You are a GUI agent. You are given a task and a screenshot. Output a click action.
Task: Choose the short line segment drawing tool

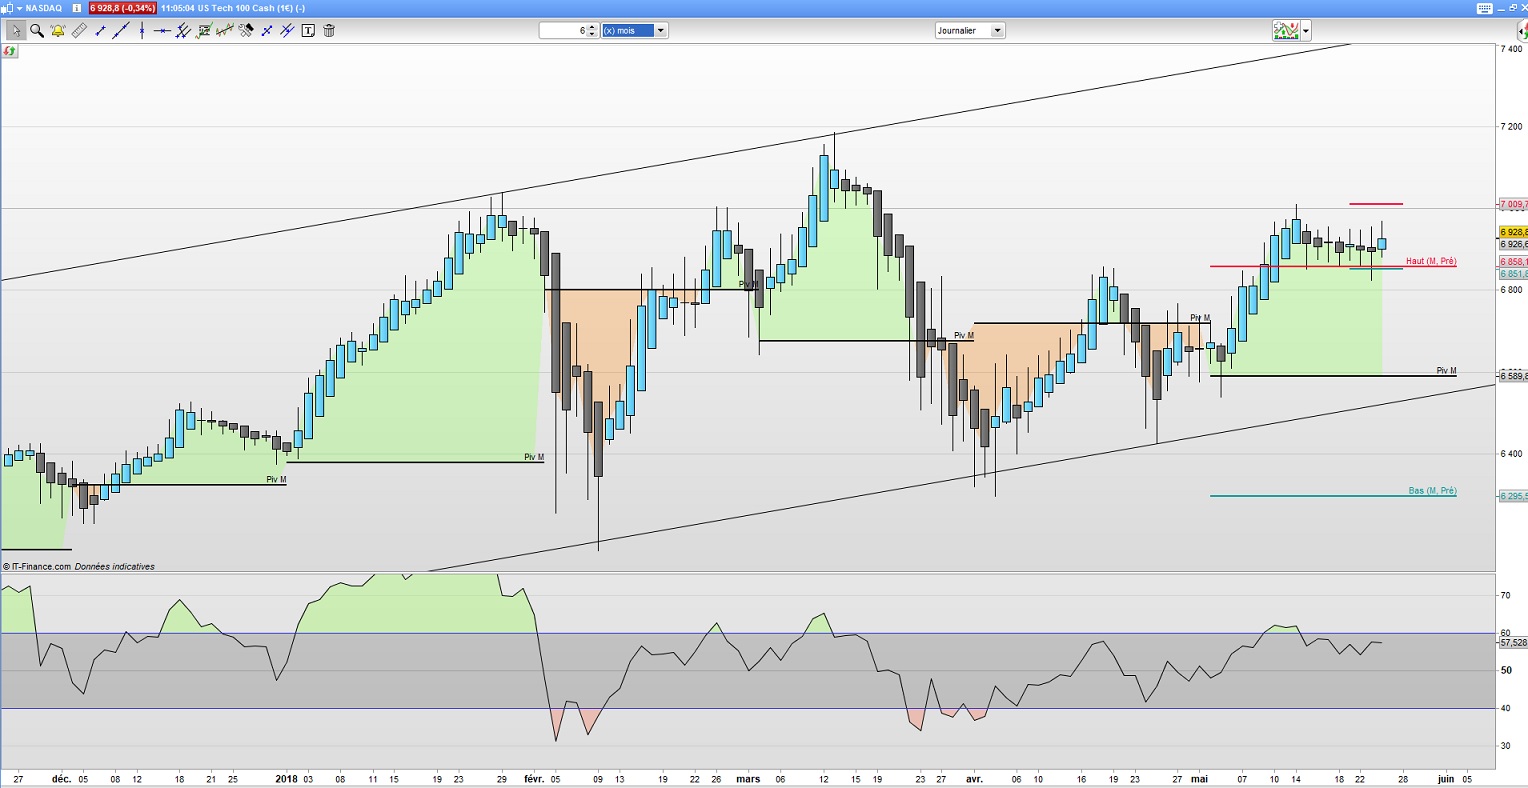[100, 30]
